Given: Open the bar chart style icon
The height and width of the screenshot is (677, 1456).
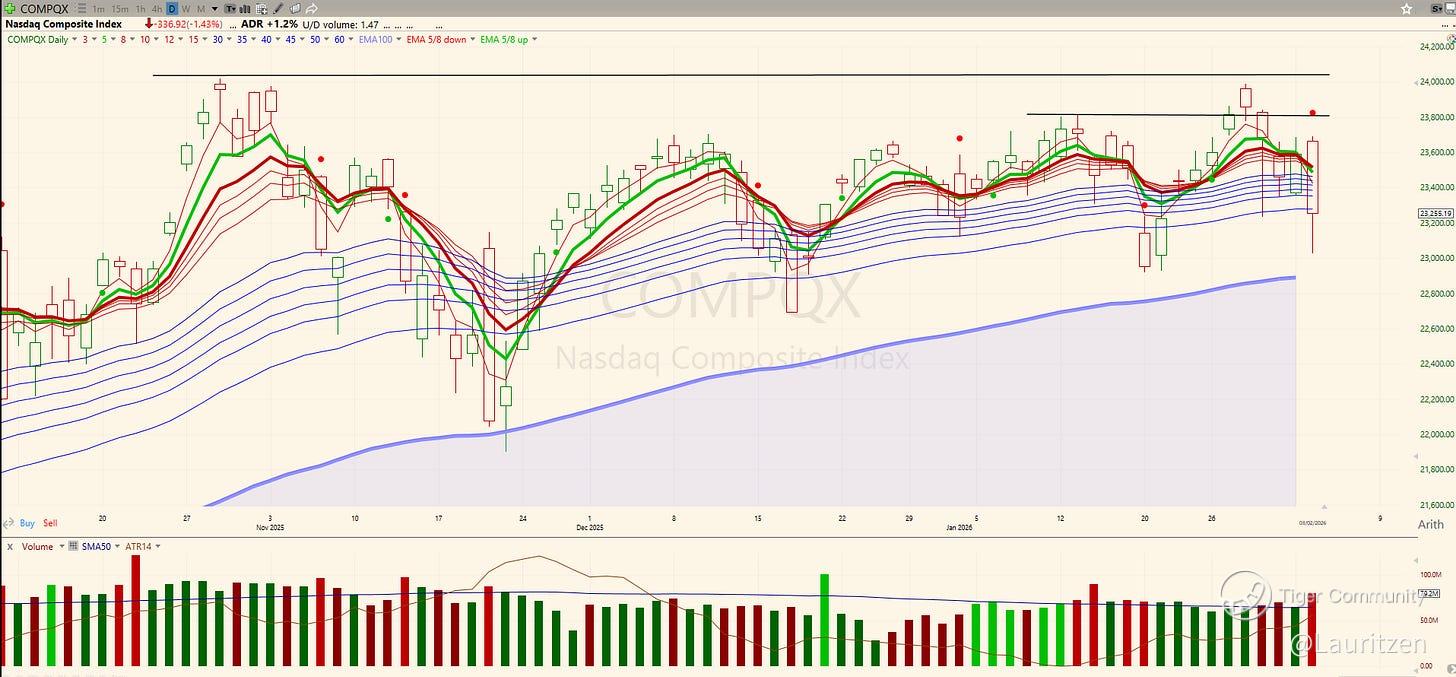Looking at the screenshot, I should (245, 9).
